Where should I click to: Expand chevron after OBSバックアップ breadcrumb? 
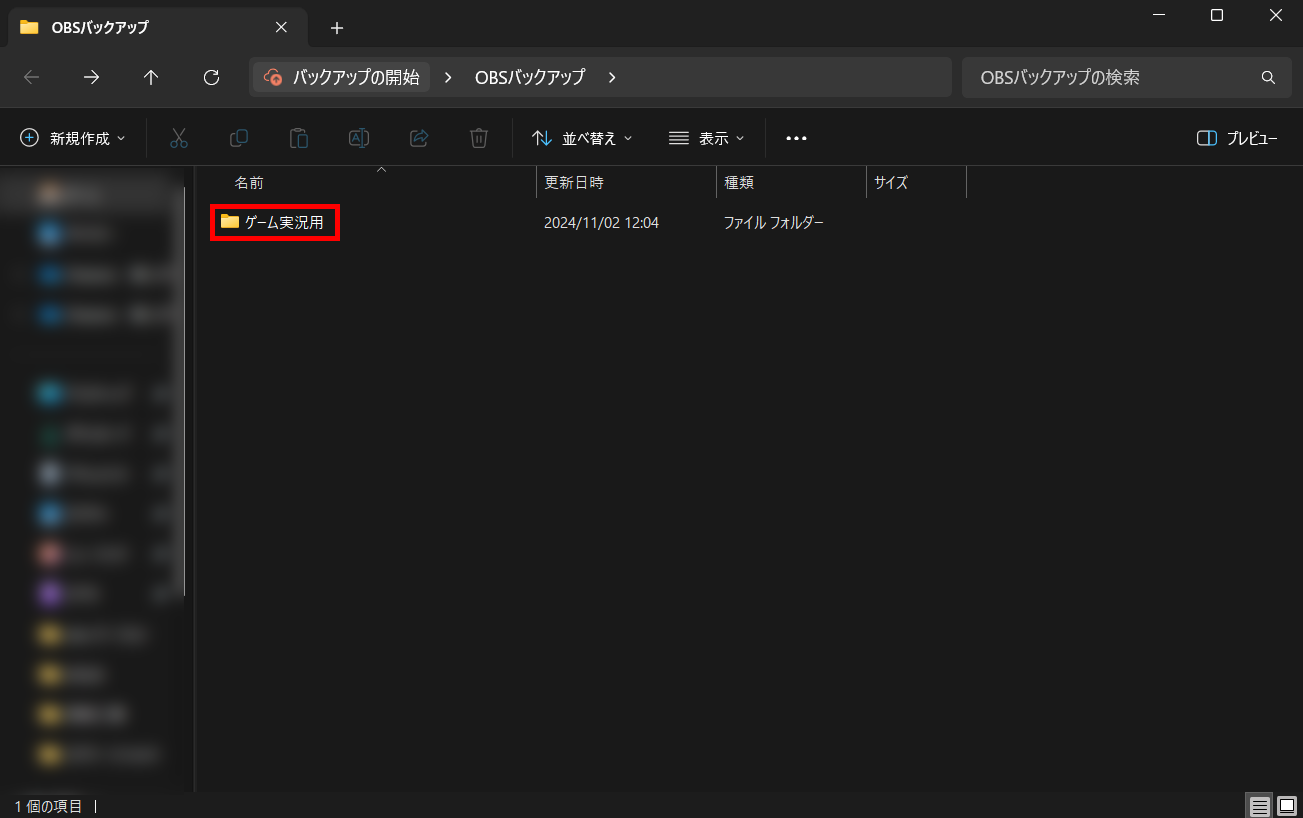coord(612,77)
